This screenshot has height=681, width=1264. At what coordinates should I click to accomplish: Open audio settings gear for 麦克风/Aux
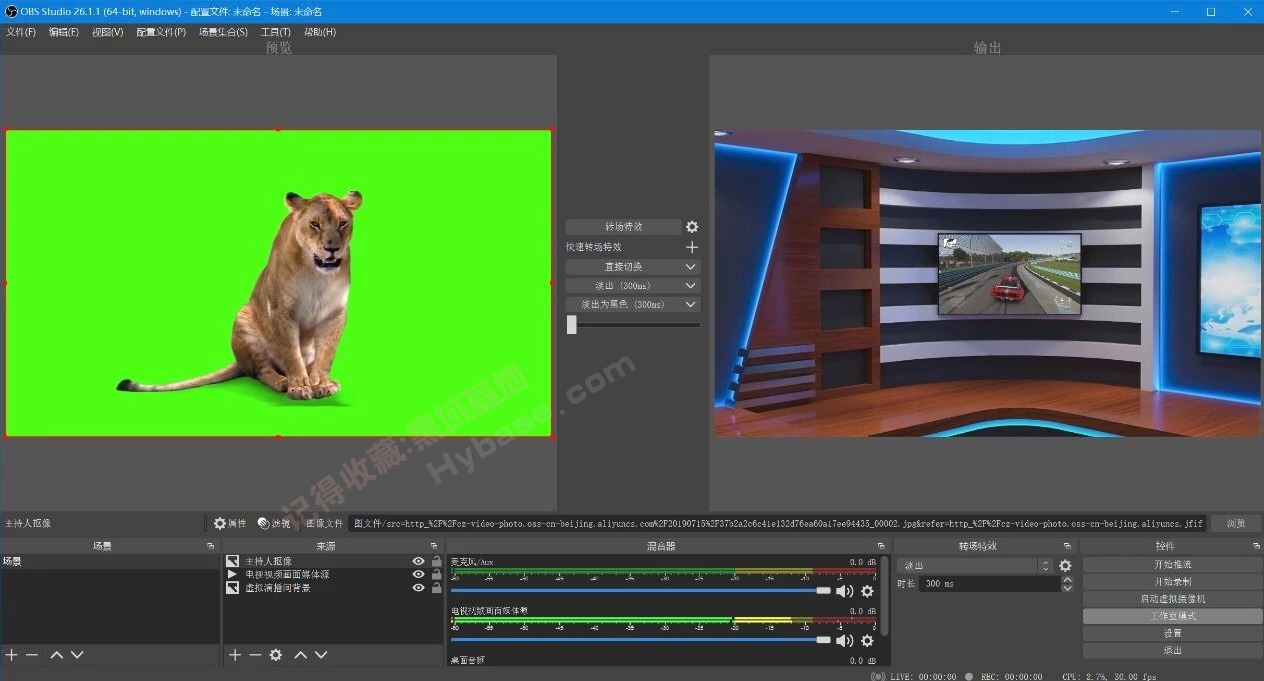866,591
